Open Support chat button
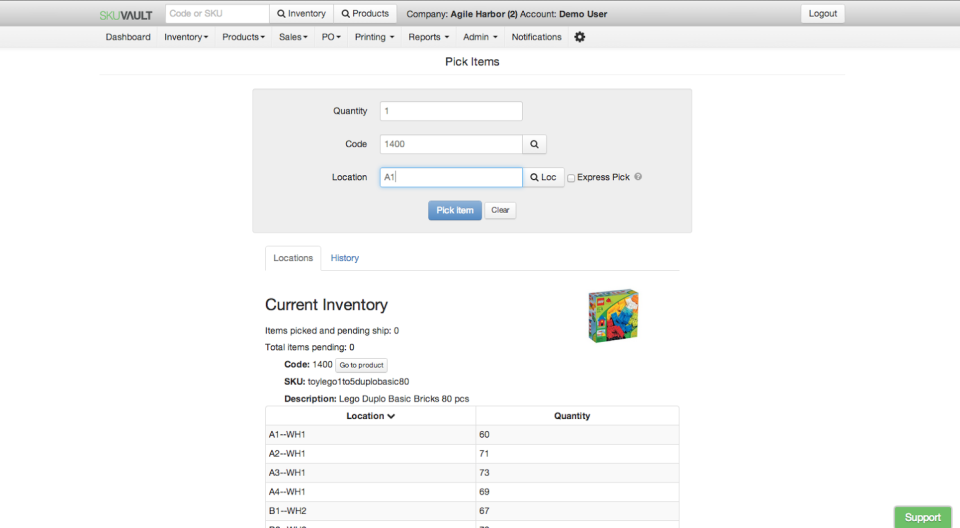Viewport: 960px width, 528px height. pyautogui.click(x=922, y=517)
